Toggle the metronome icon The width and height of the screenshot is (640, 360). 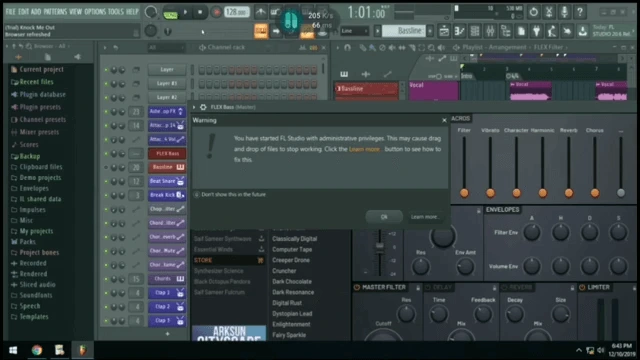(260, 12)
